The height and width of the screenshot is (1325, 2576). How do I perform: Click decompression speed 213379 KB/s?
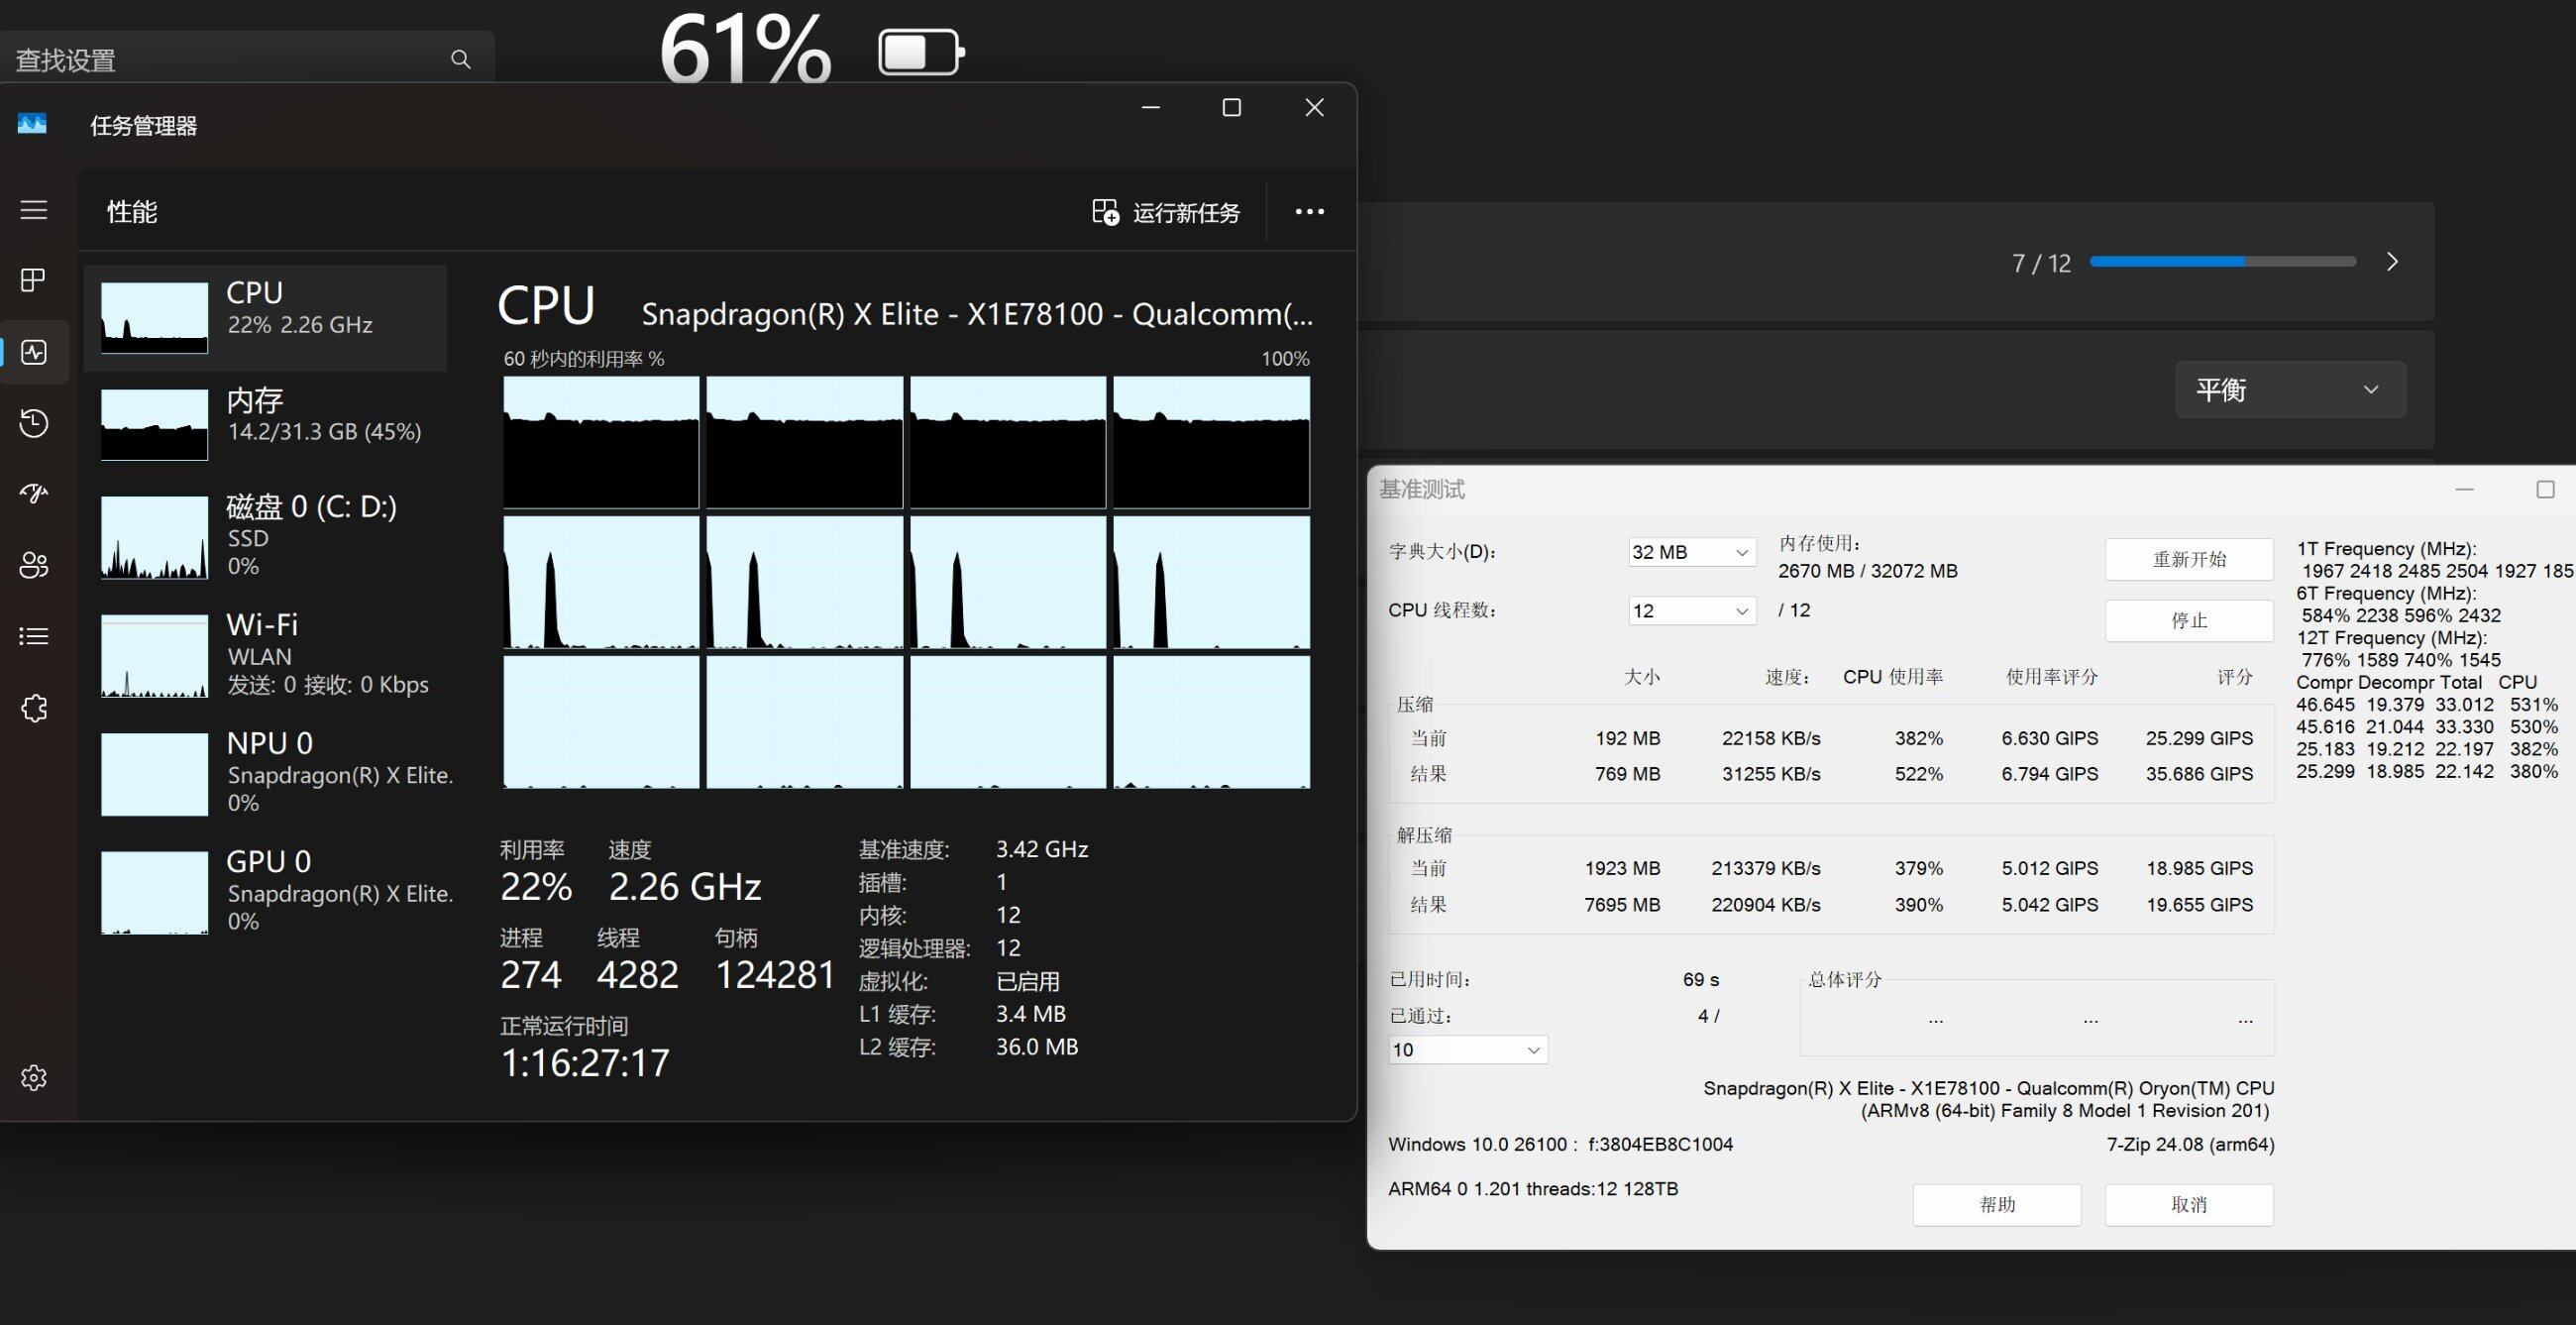1765,868
